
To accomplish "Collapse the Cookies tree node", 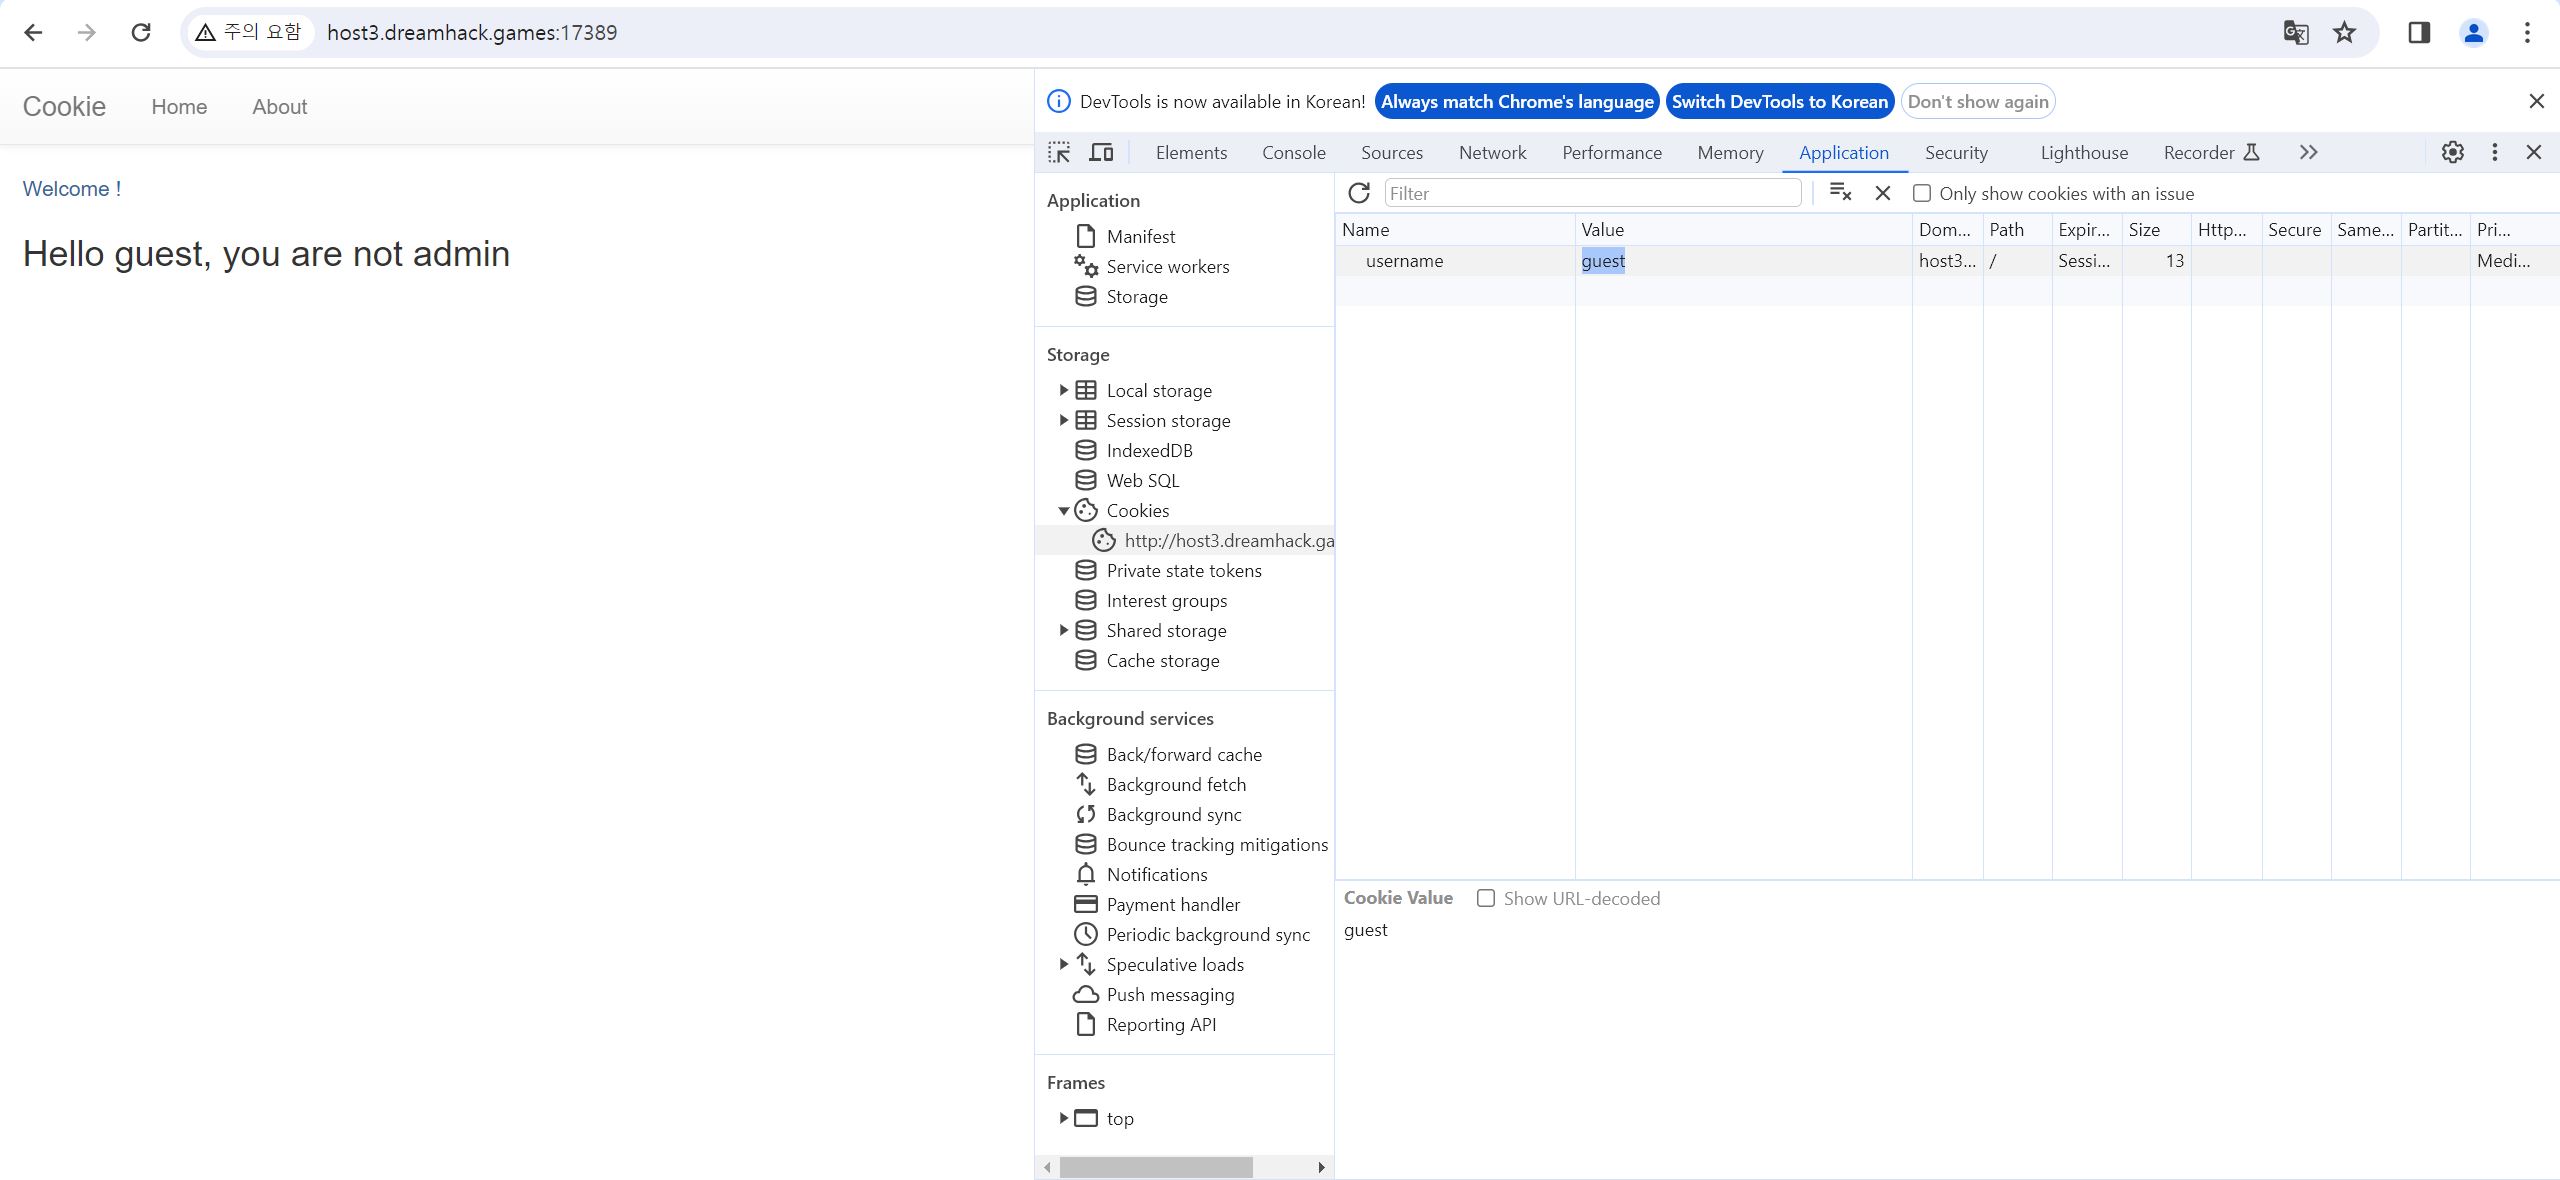I will pyautogui.click(x=1063, y=511).
